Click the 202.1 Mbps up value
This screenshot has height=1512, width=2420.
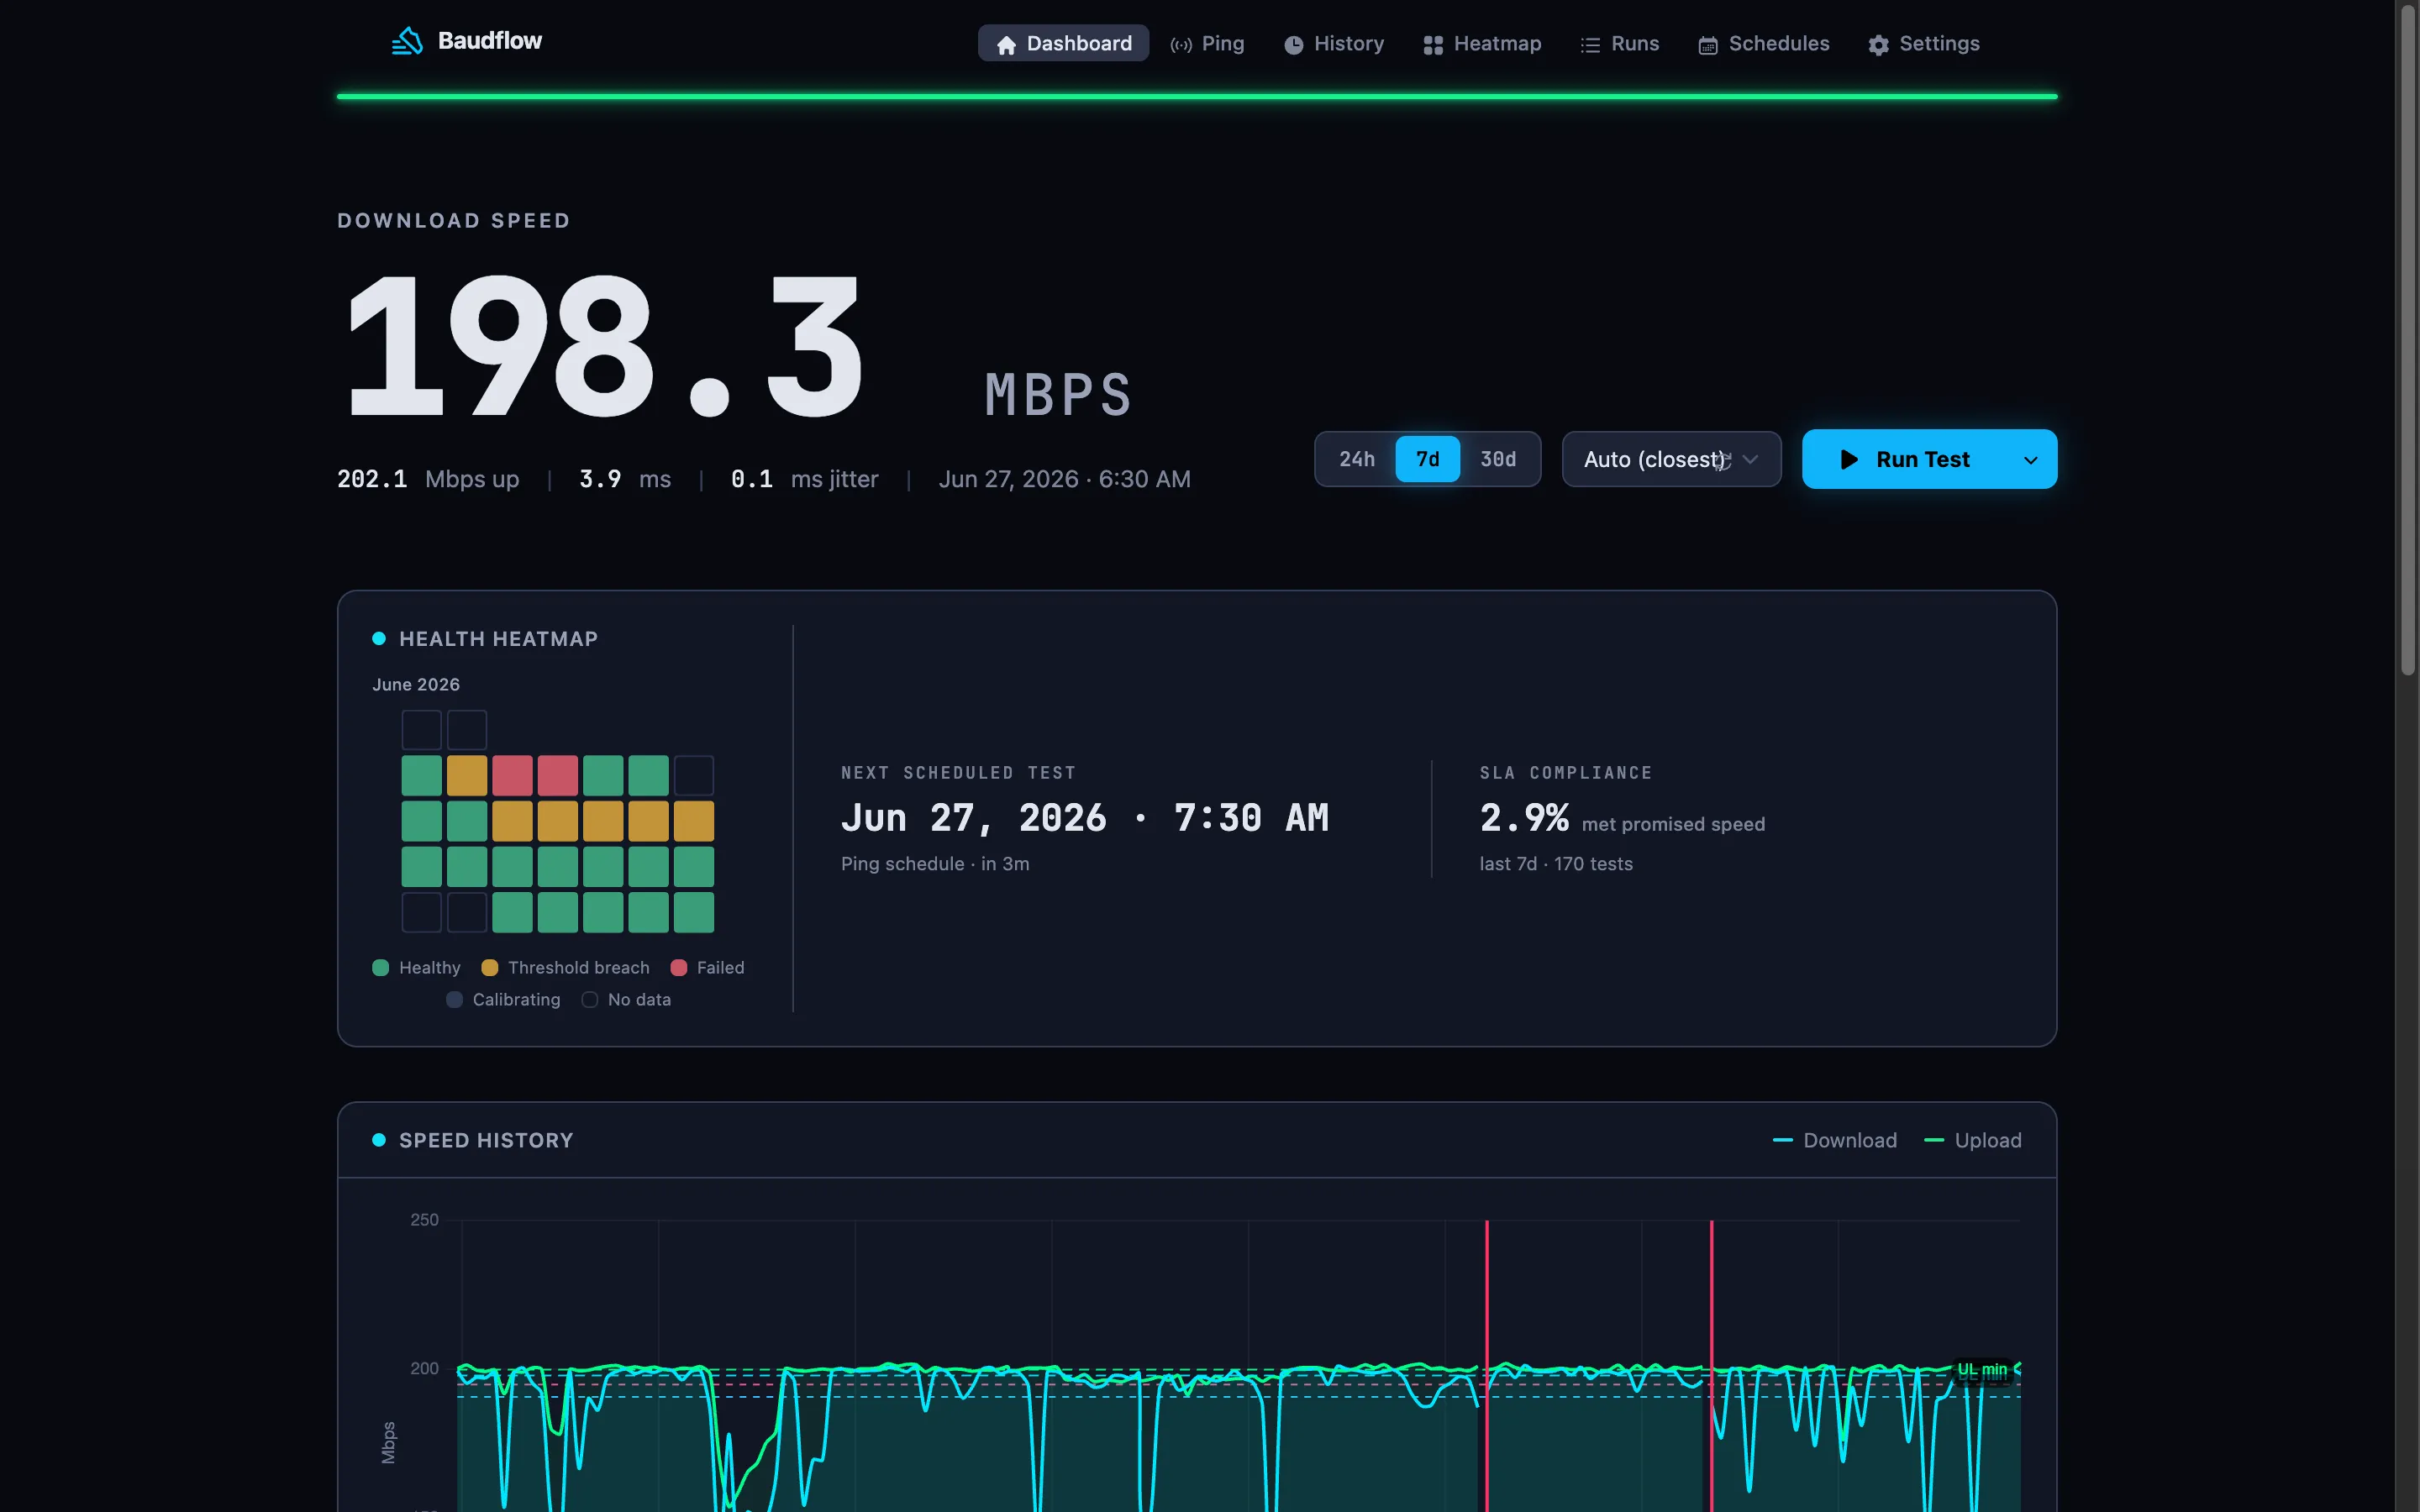[x=428, y=479]
